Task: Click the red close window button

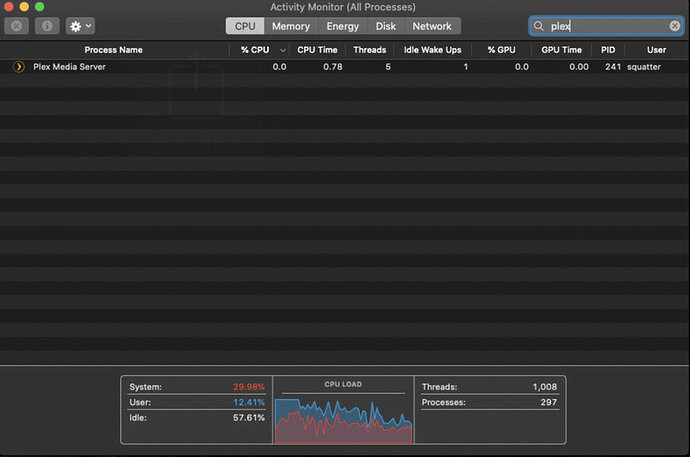Action: (8, 7)
